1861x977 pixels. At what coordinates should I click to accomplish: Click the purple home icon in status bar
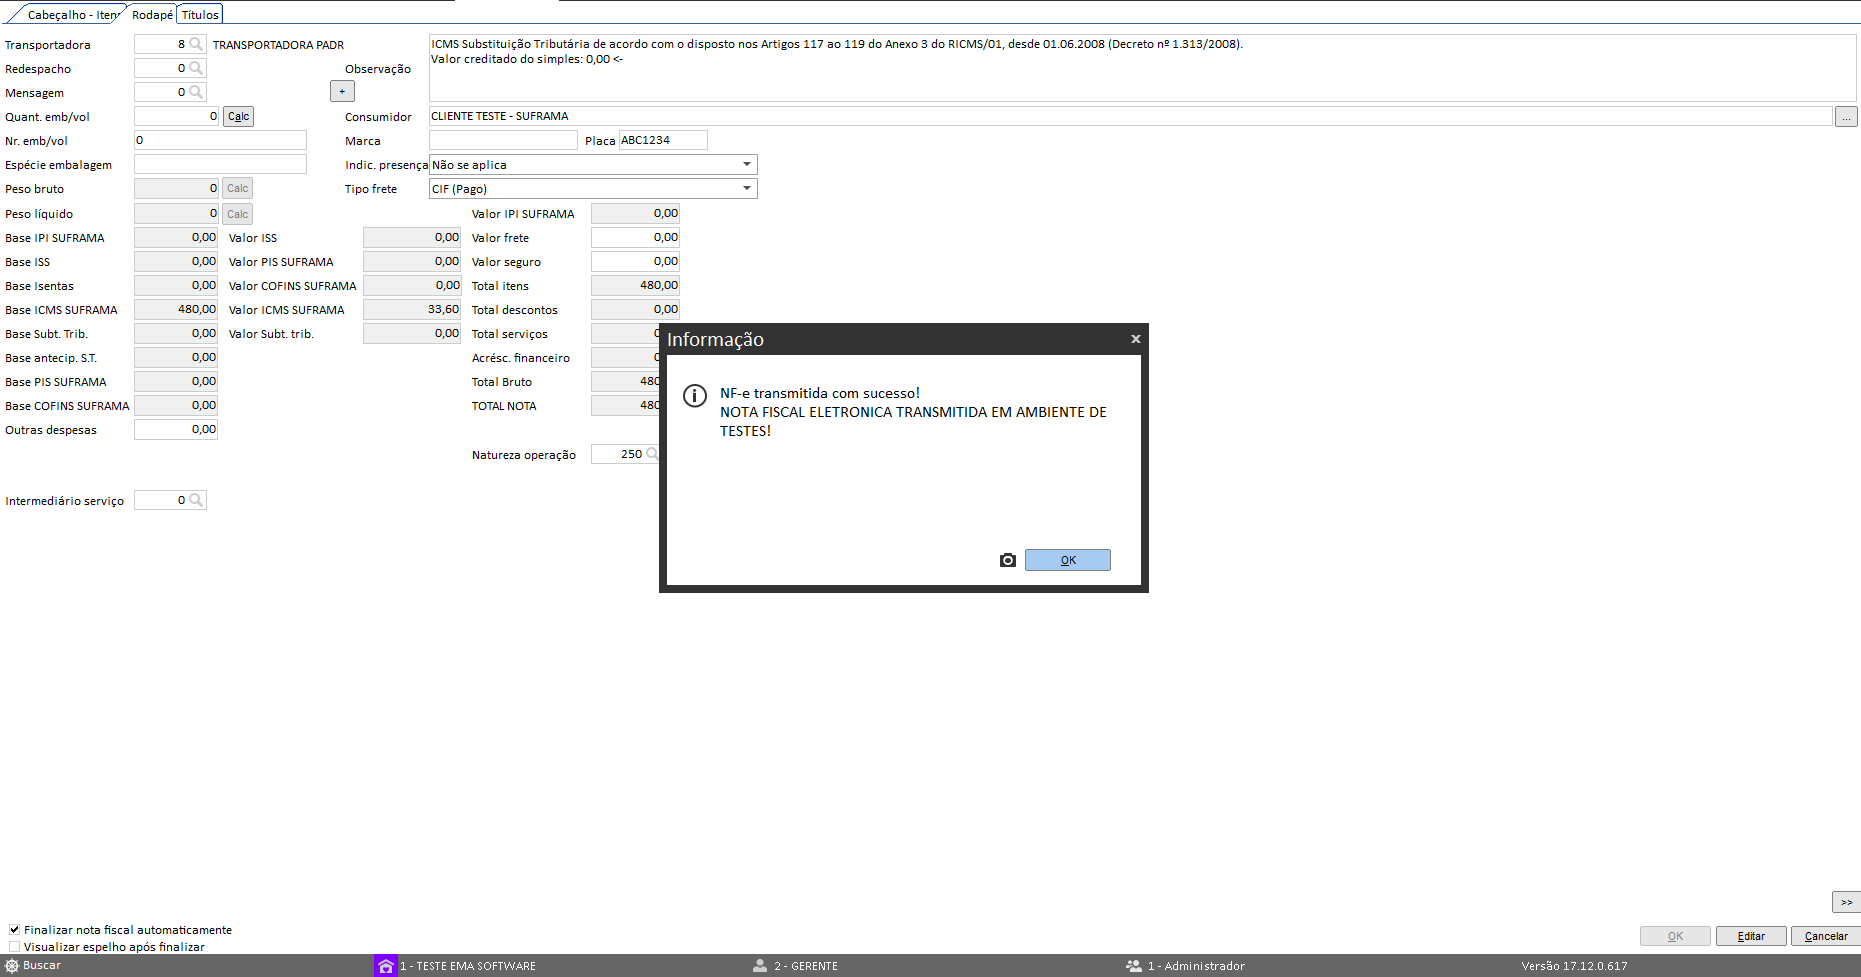click(x=386, y=966)
